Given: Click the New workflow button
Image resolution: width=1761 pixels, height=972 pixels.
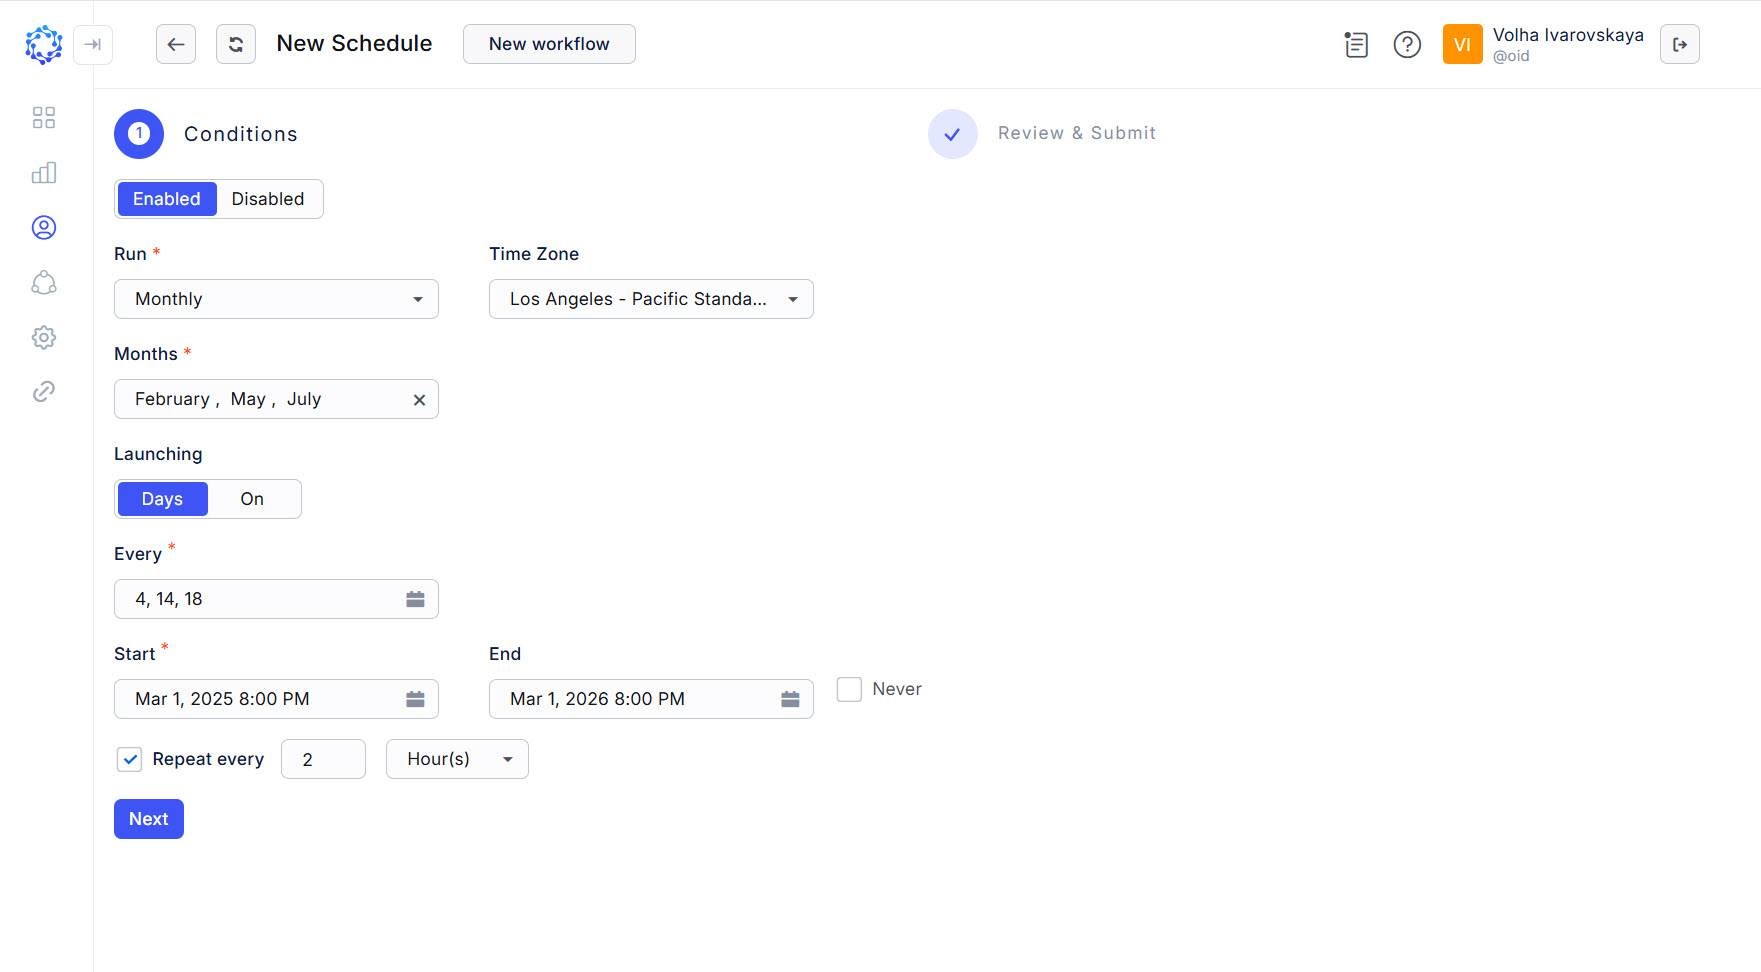Looking at the screenshot, I should (549, 44).
